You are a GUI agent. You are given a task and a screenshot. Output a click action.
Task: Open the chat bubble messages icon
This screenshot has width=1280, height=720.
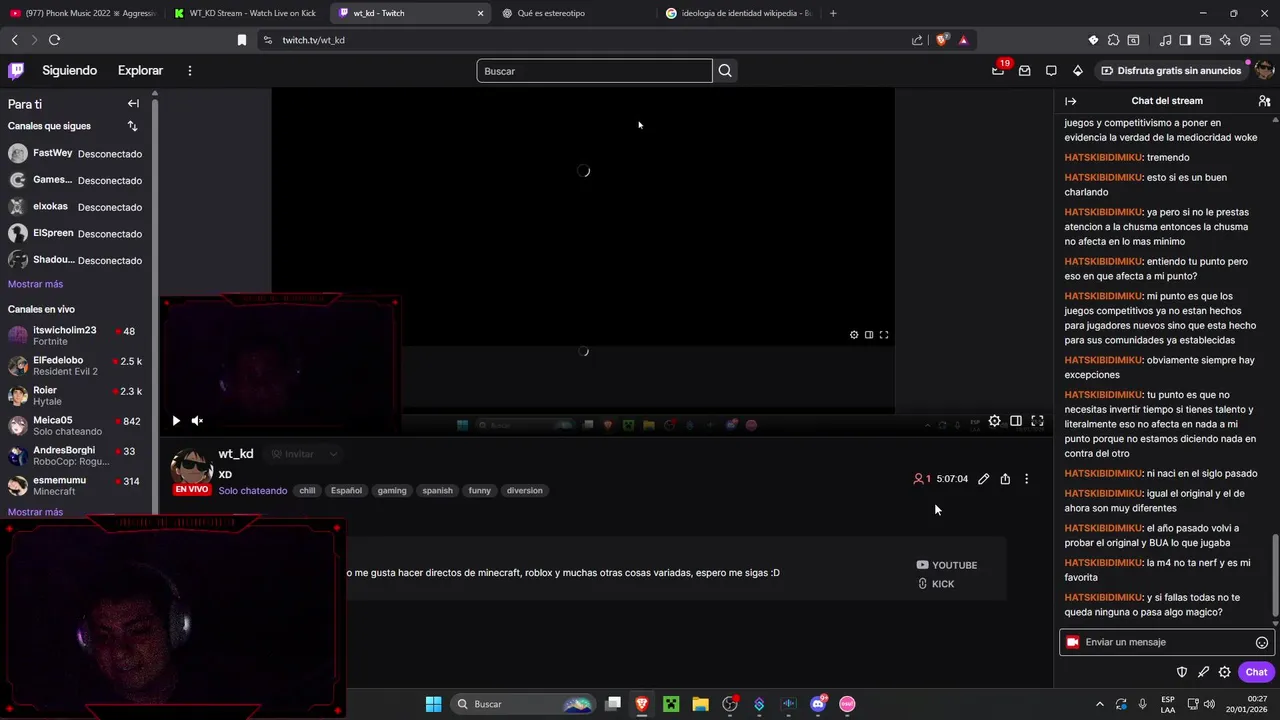pos(1051,71)
